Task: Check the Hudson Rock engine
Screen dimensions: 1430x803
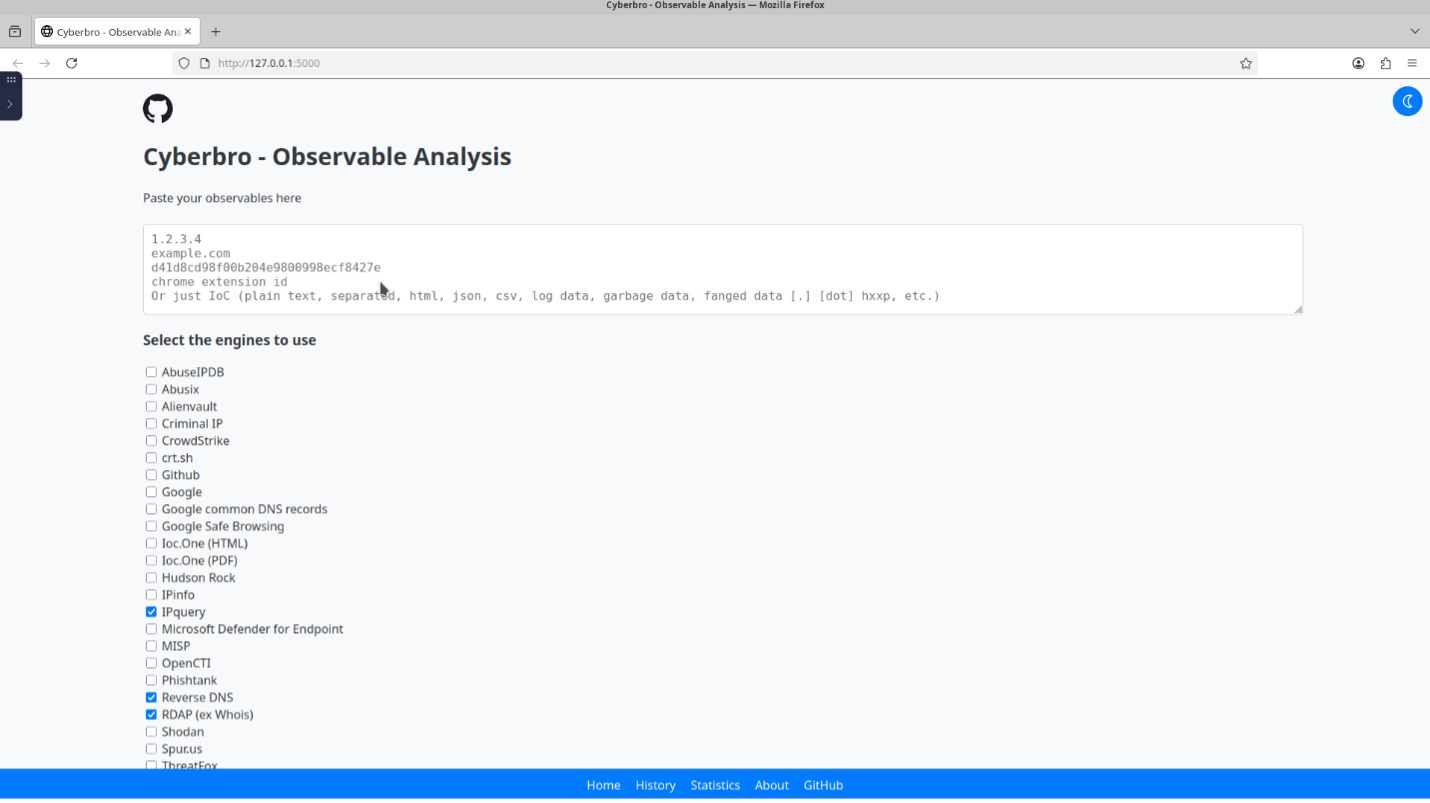Action: tap(151, 577)
